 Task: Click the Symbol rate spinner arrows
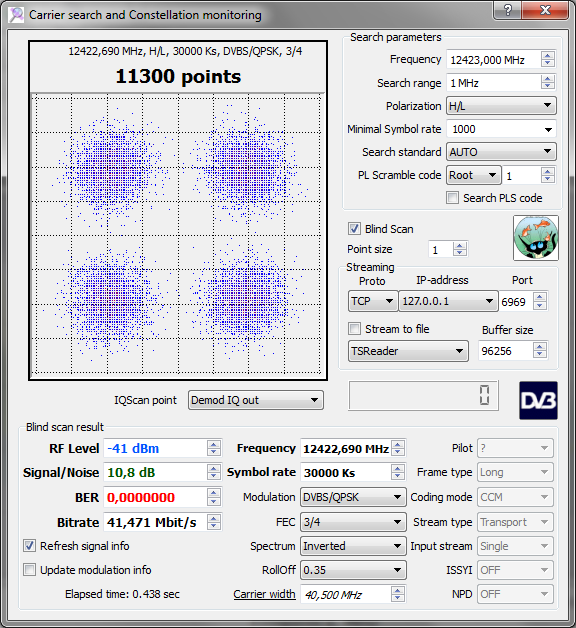(x=398, y=472)
